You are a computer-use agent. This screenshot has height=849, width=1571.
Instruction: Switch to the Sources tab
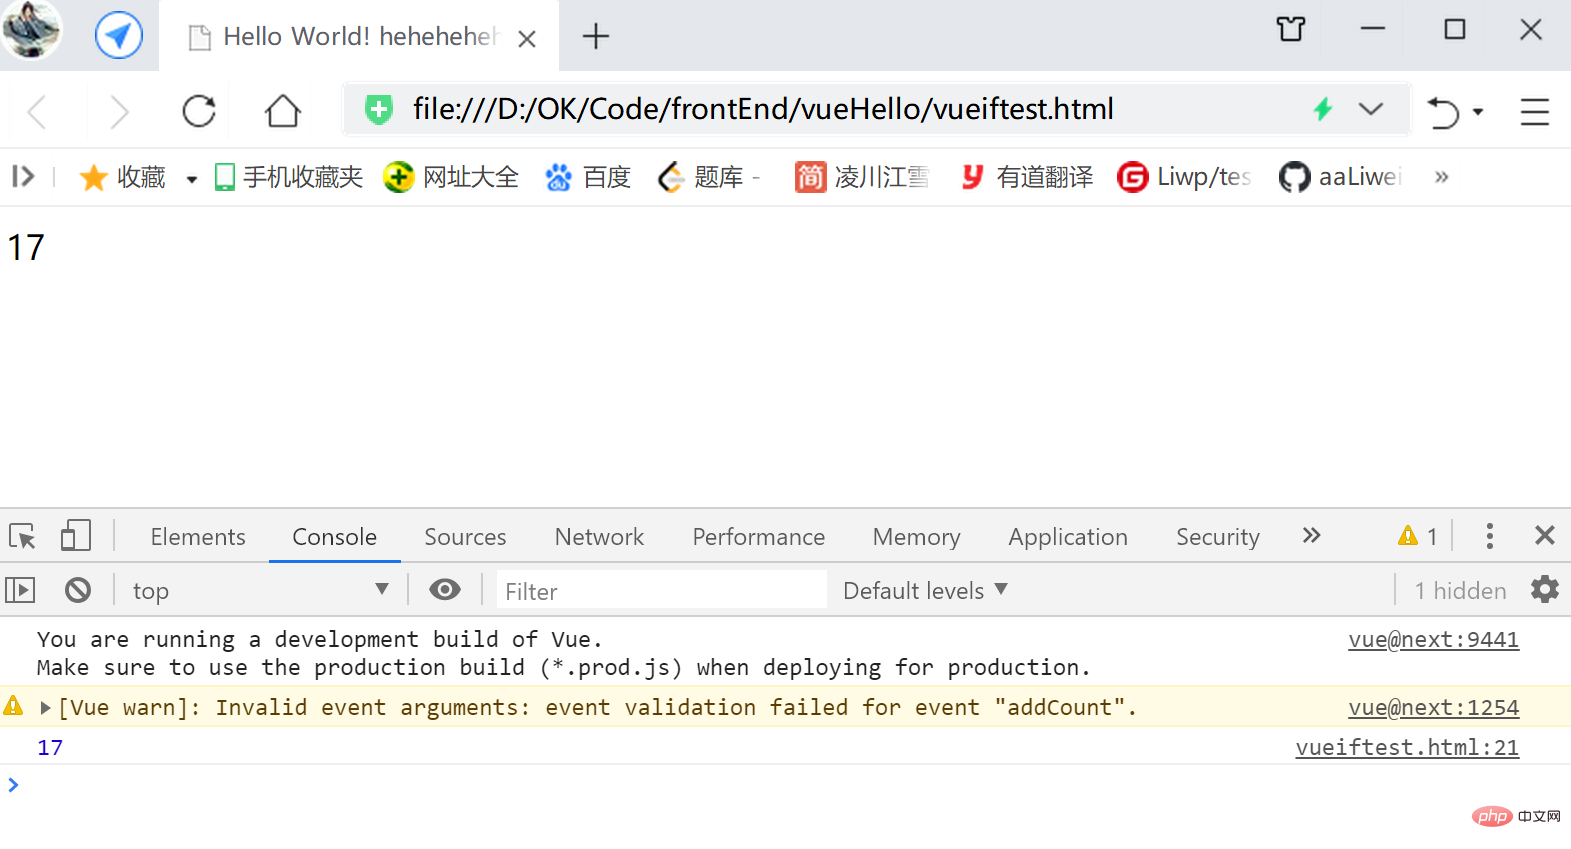coord(465,537)
